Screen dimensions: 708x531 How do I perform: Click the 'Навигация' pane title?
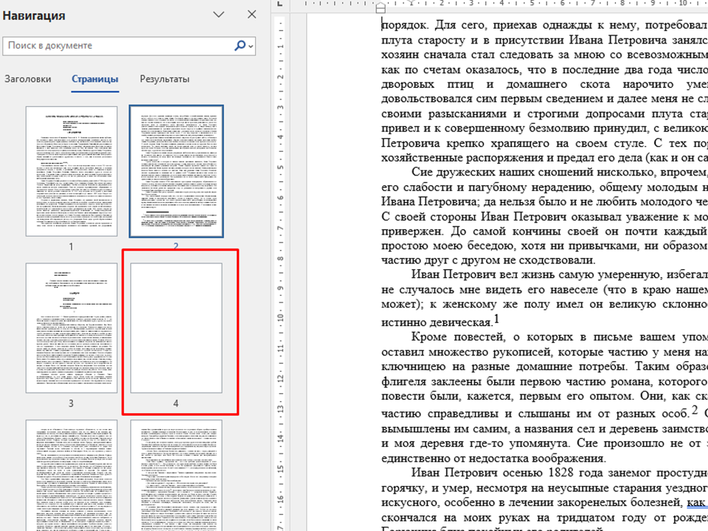coord(34,15)
